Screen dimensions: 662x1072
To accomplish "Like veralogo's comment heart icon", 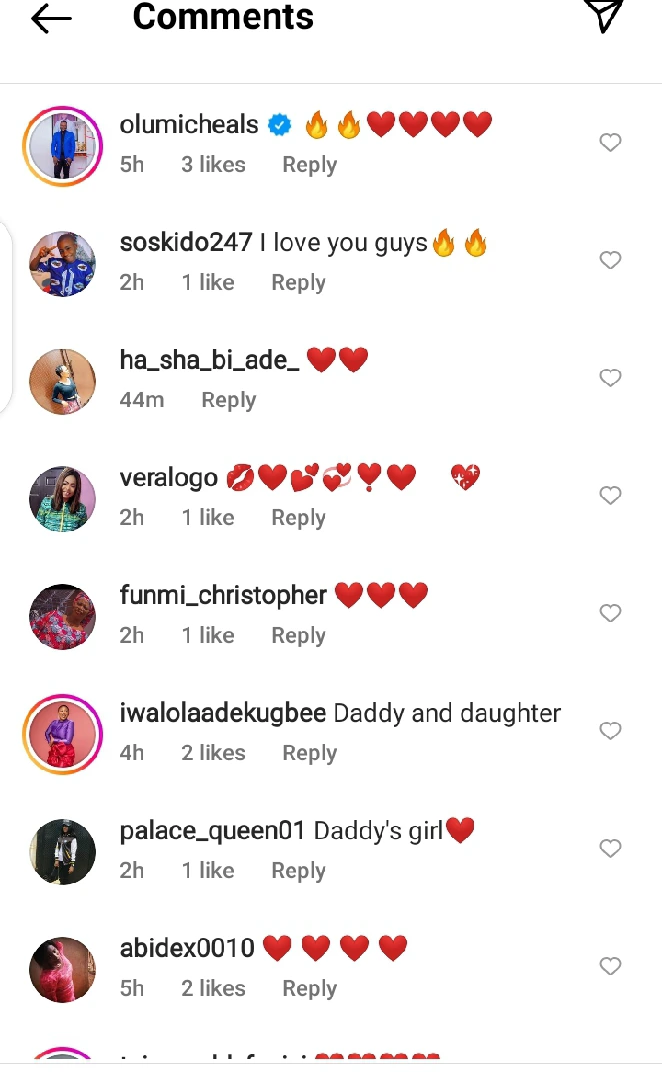I will click(x=610, y=495).
